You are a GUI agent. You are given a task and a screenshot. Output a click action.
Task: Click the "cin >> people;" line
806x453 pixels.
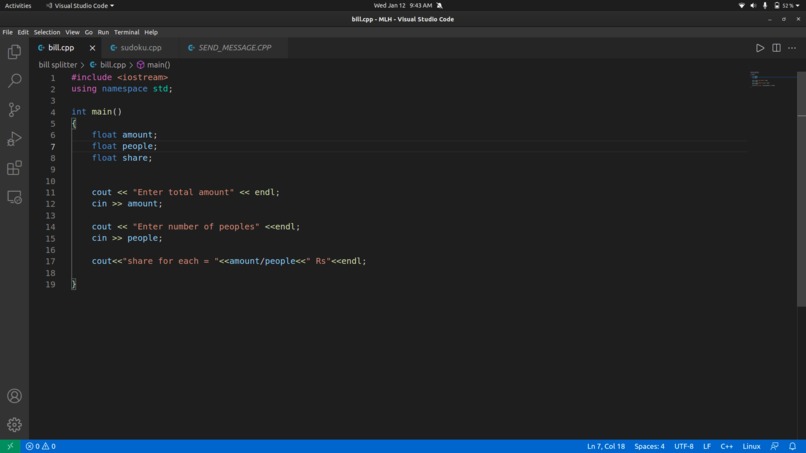pyautogui.click(x=127, y=238)
